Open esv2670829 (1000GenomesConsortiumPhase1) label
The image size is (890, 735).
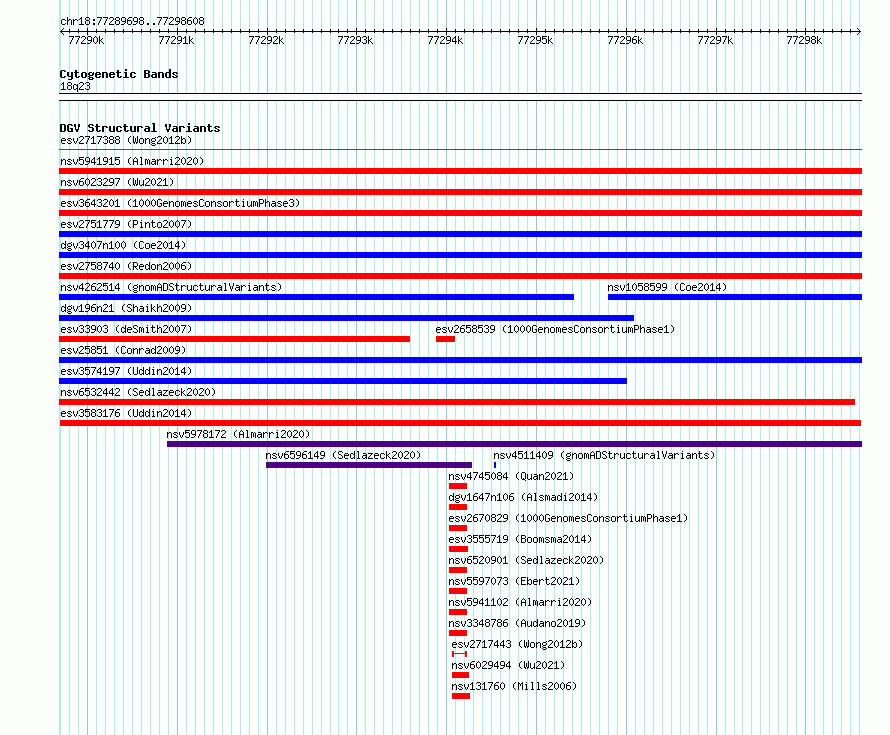tap(568, 518)
